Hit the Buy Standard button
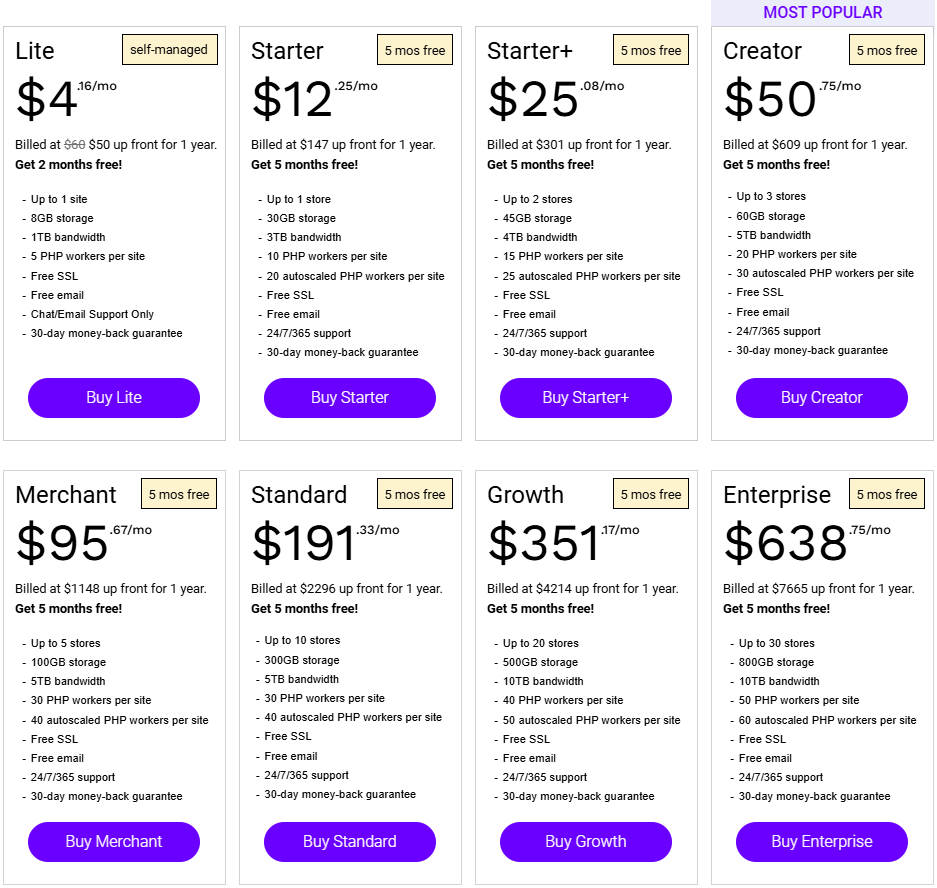The width and height of the screenshot is (937, 888). (350, 842)
